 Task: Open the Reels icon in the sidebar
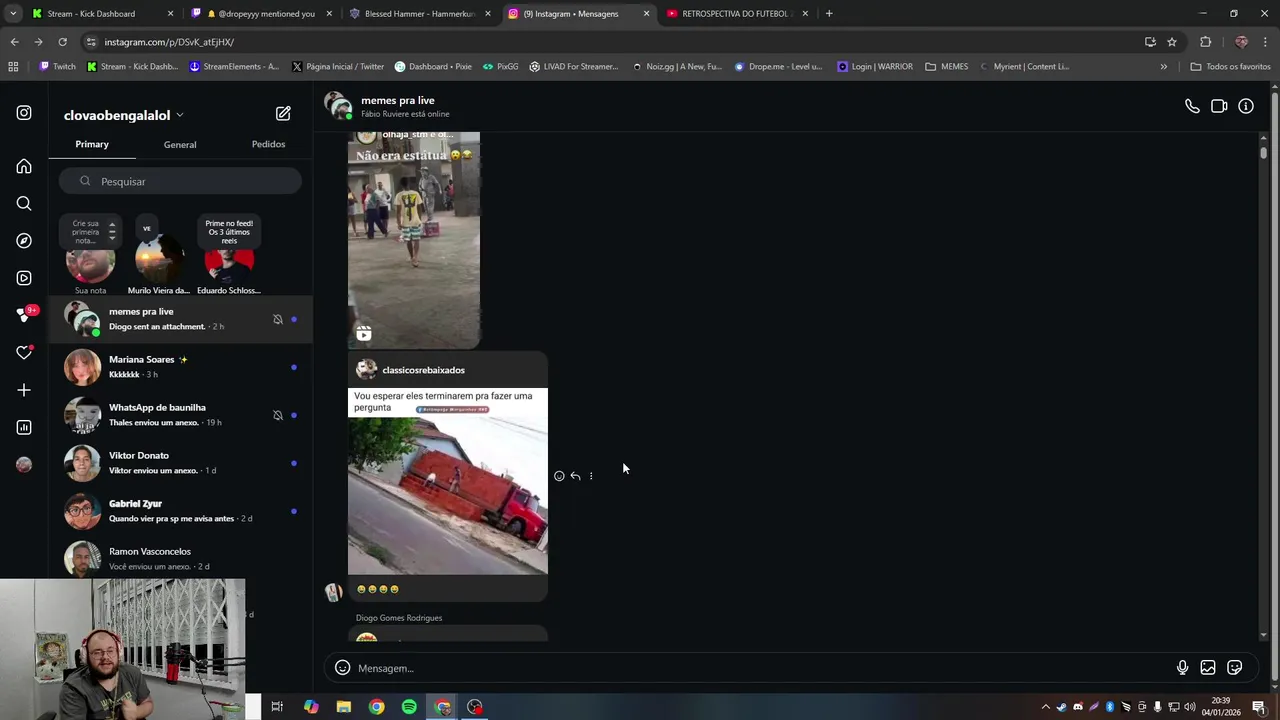click(24, 278)
